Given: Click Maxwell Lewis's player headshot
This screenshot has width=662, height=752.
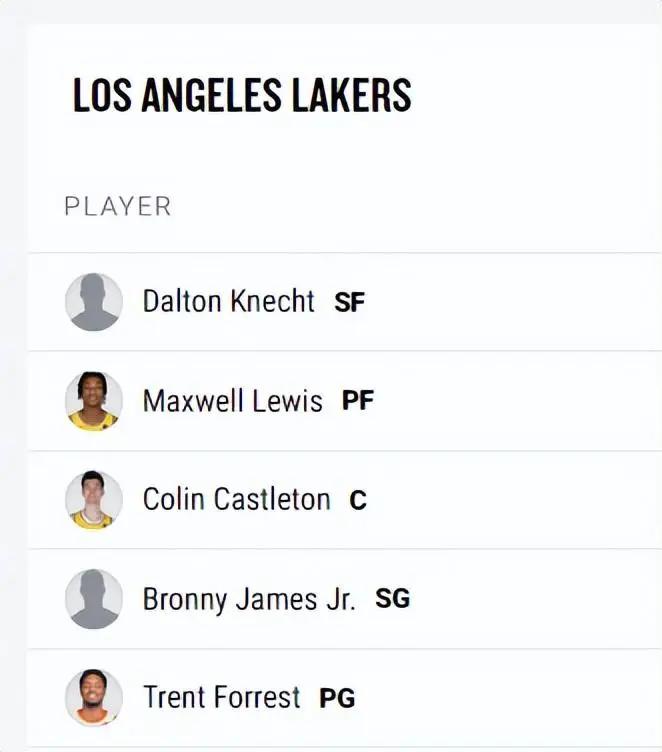Looking at the screenshot, I should 94,401.
